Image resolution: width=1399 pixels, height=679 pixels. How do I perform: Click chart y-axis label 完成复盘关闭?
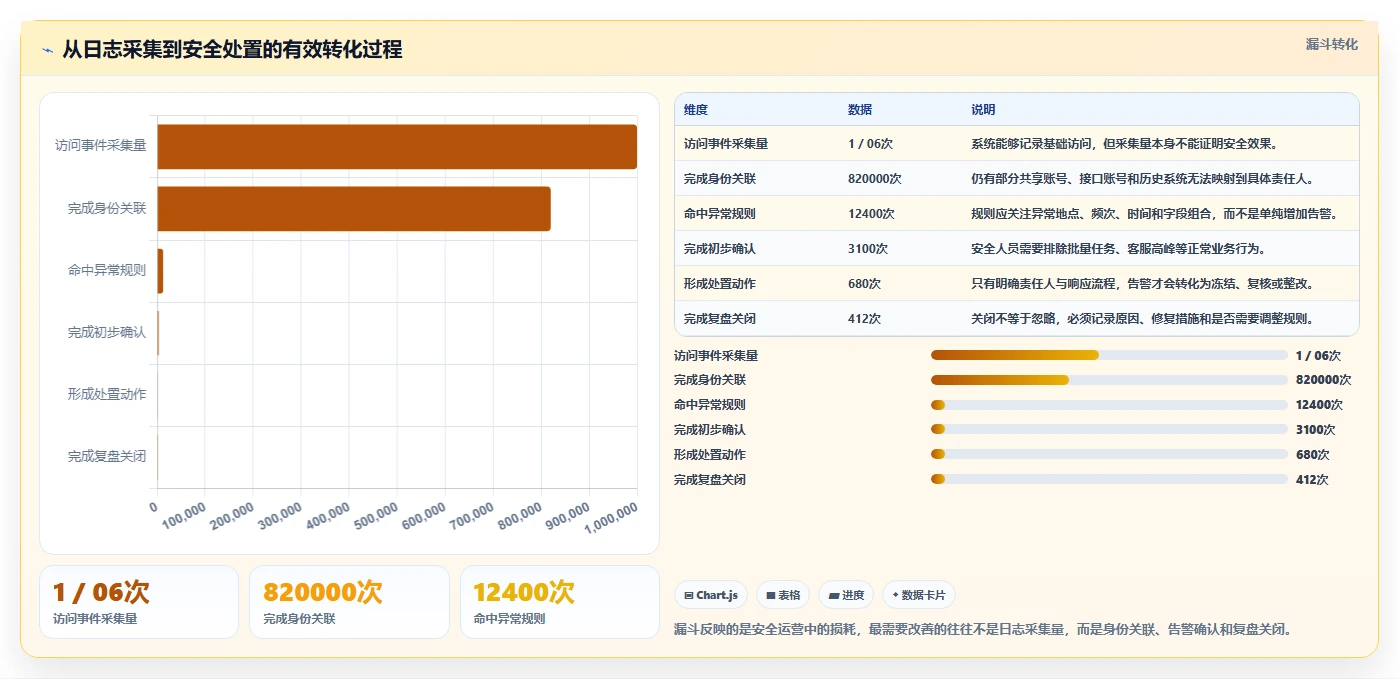[107, 456]
